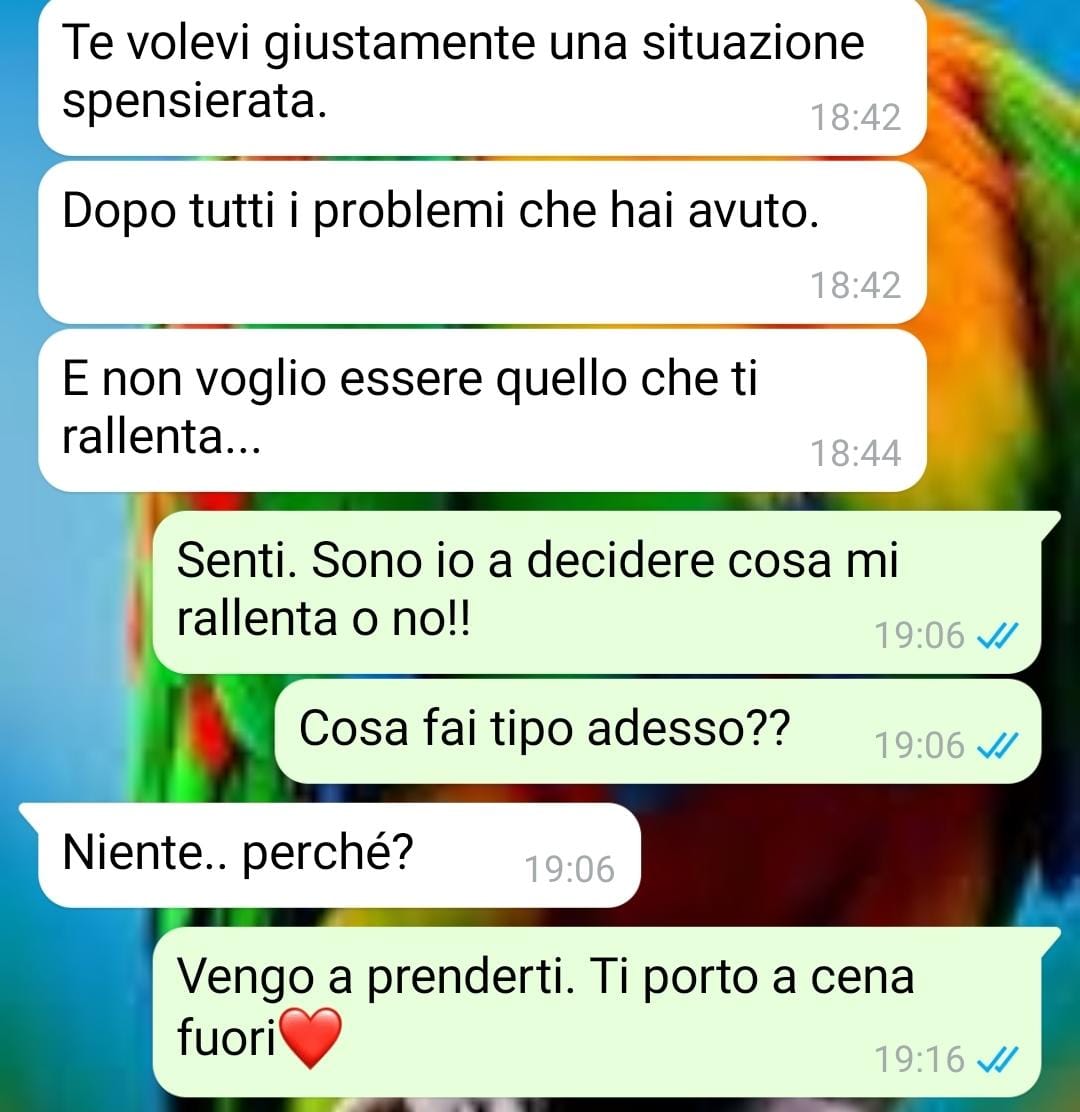1080x1112 pixels.
Task: Tap the blue read ticks on 19:16 message
Action: pos(997,1060)
